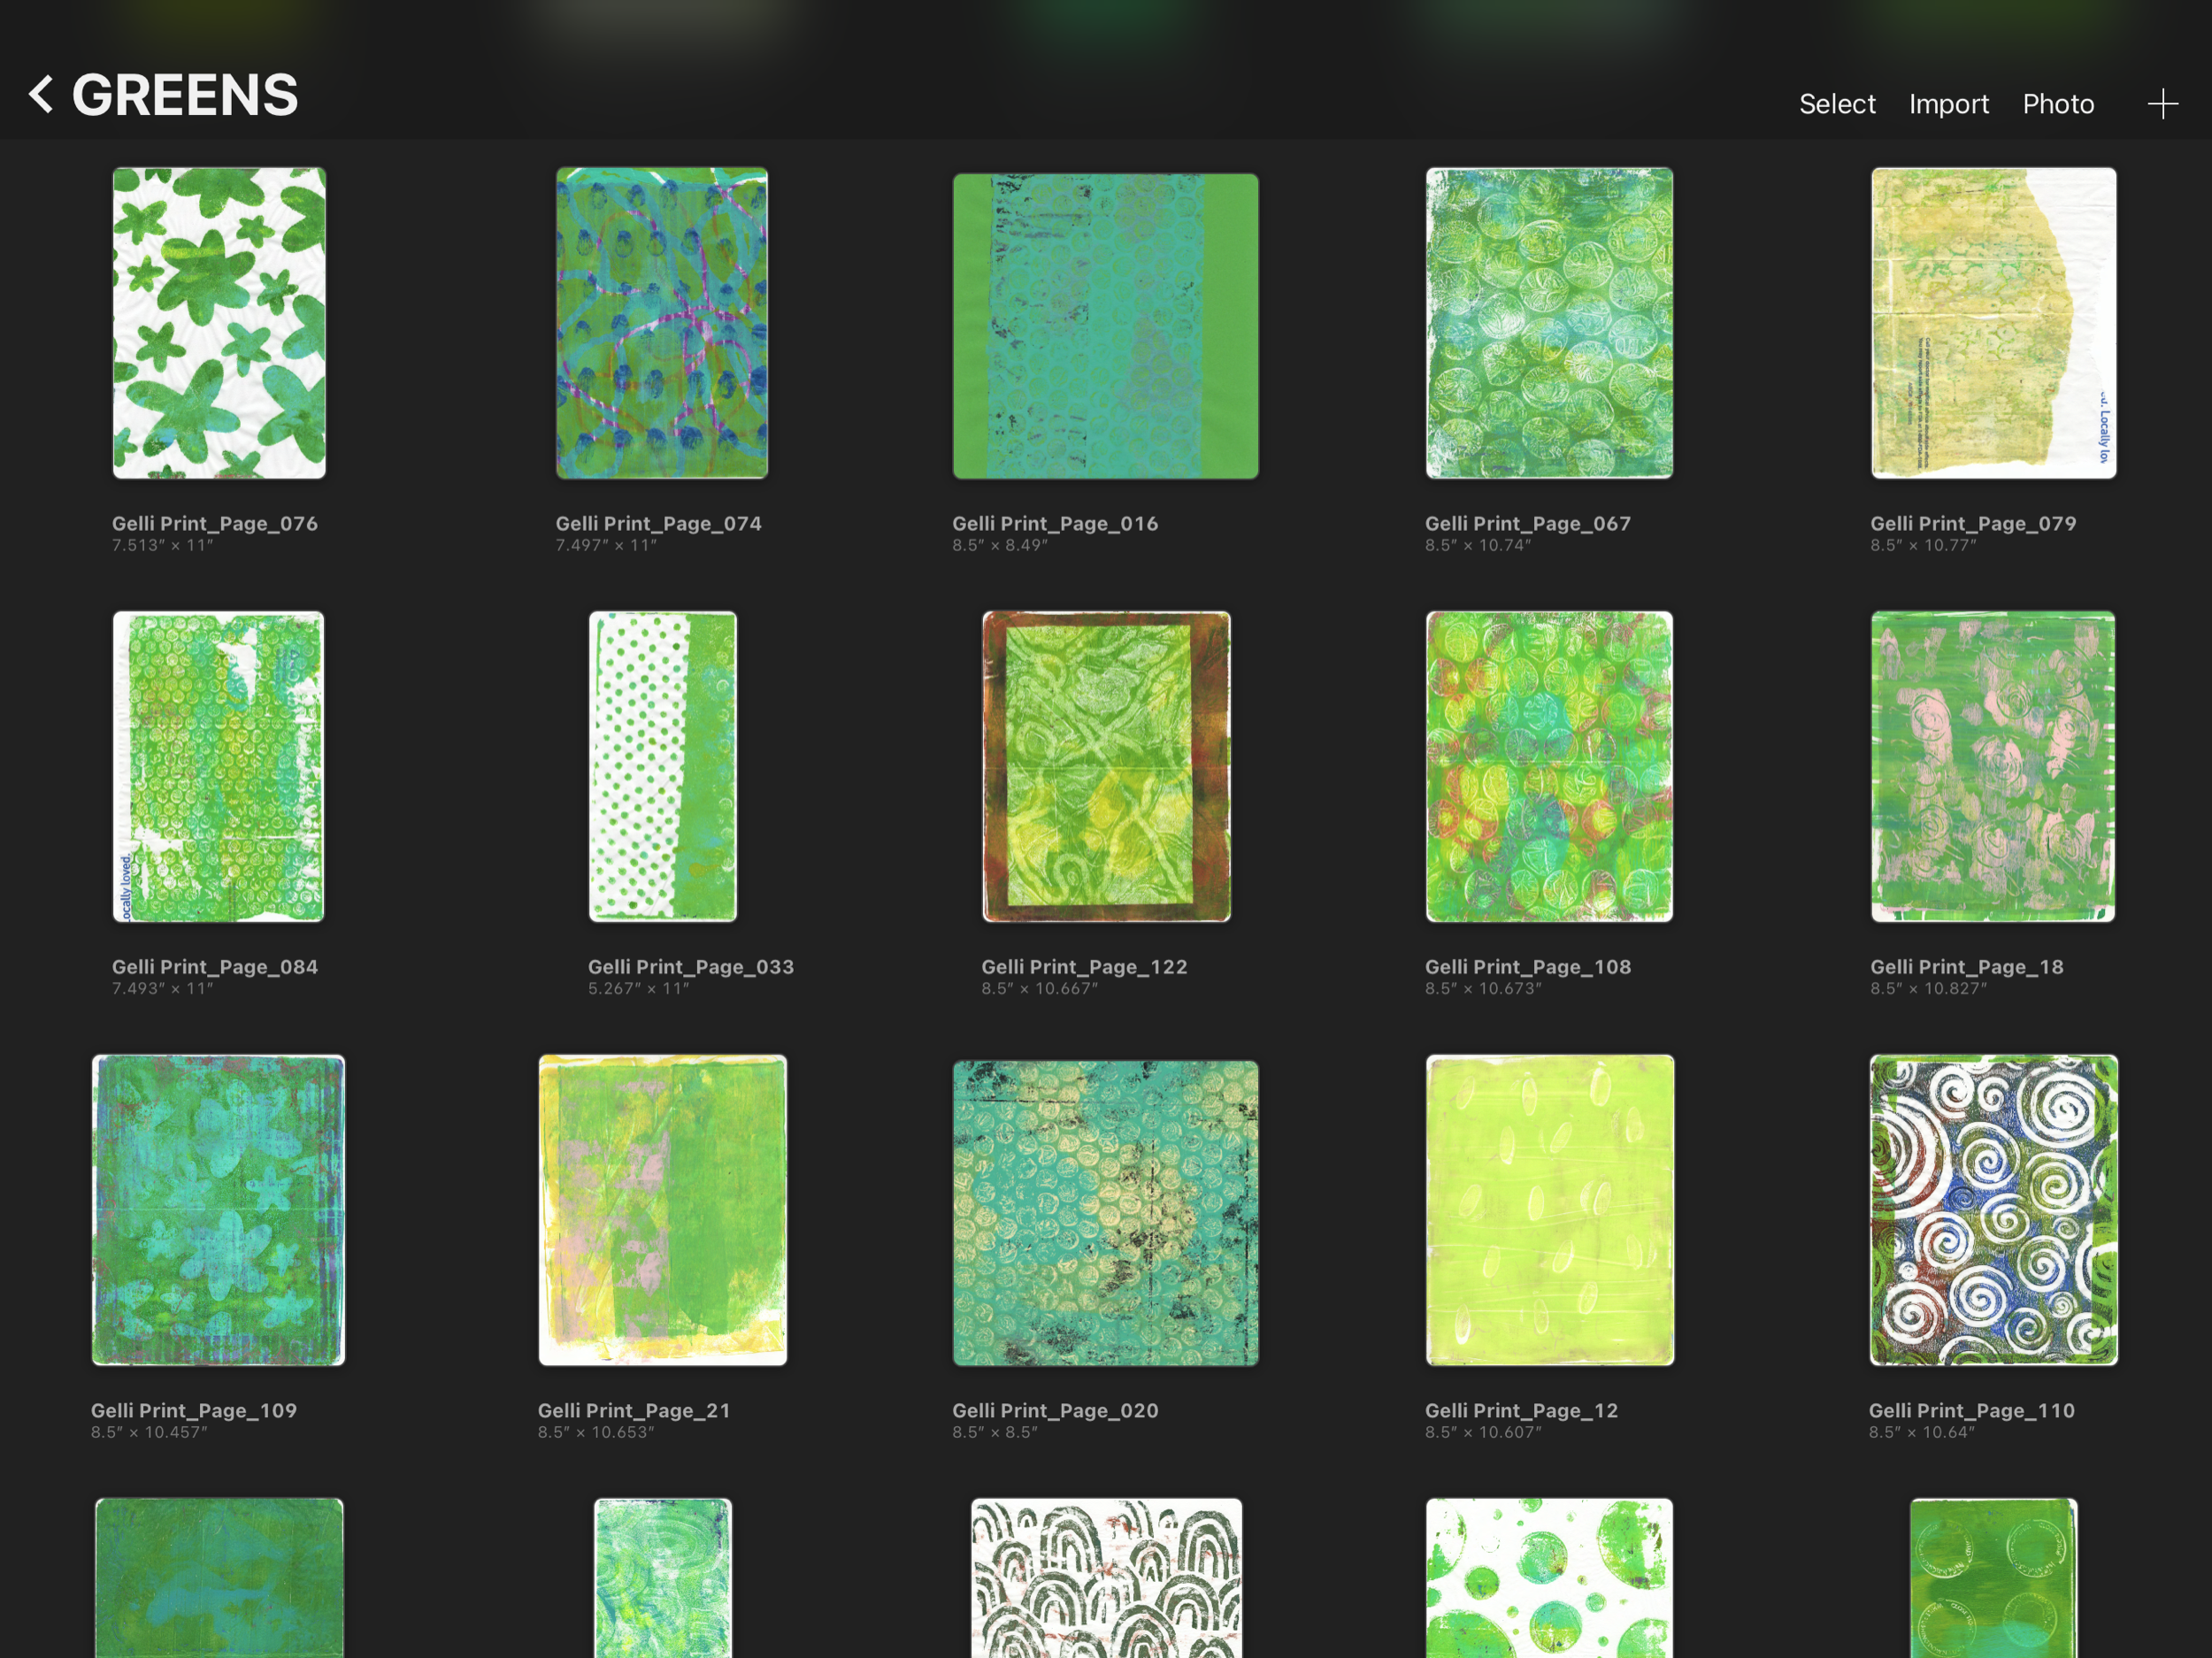Open Gelli Print_Page_076 flower artwork

click(219, 323)
